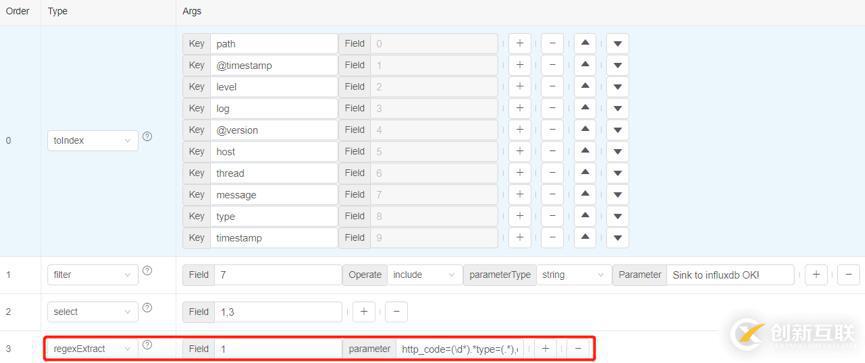The image size is (865, 363).
Task: Open the regexExtract type dropdown
Action: 93,349
